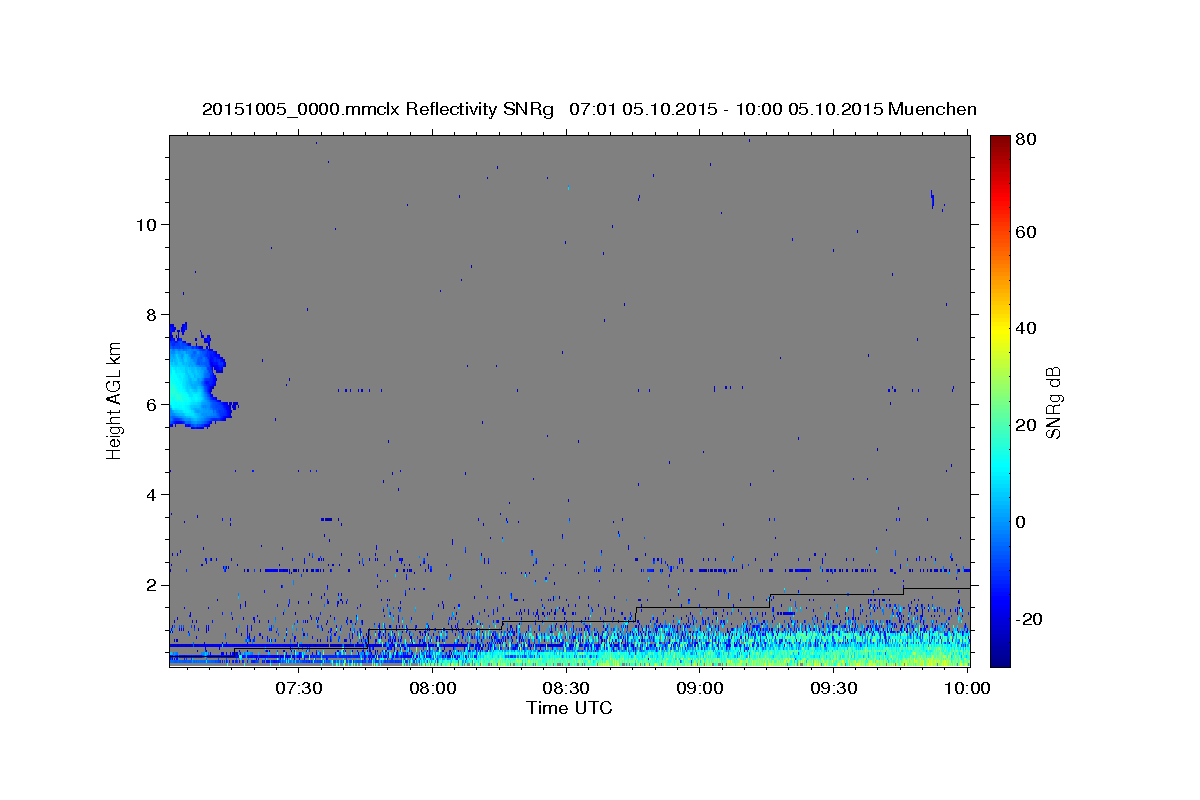Screen dimensions: 1200x800
Task: Click the colorbar value -20
Action: 1031,619
